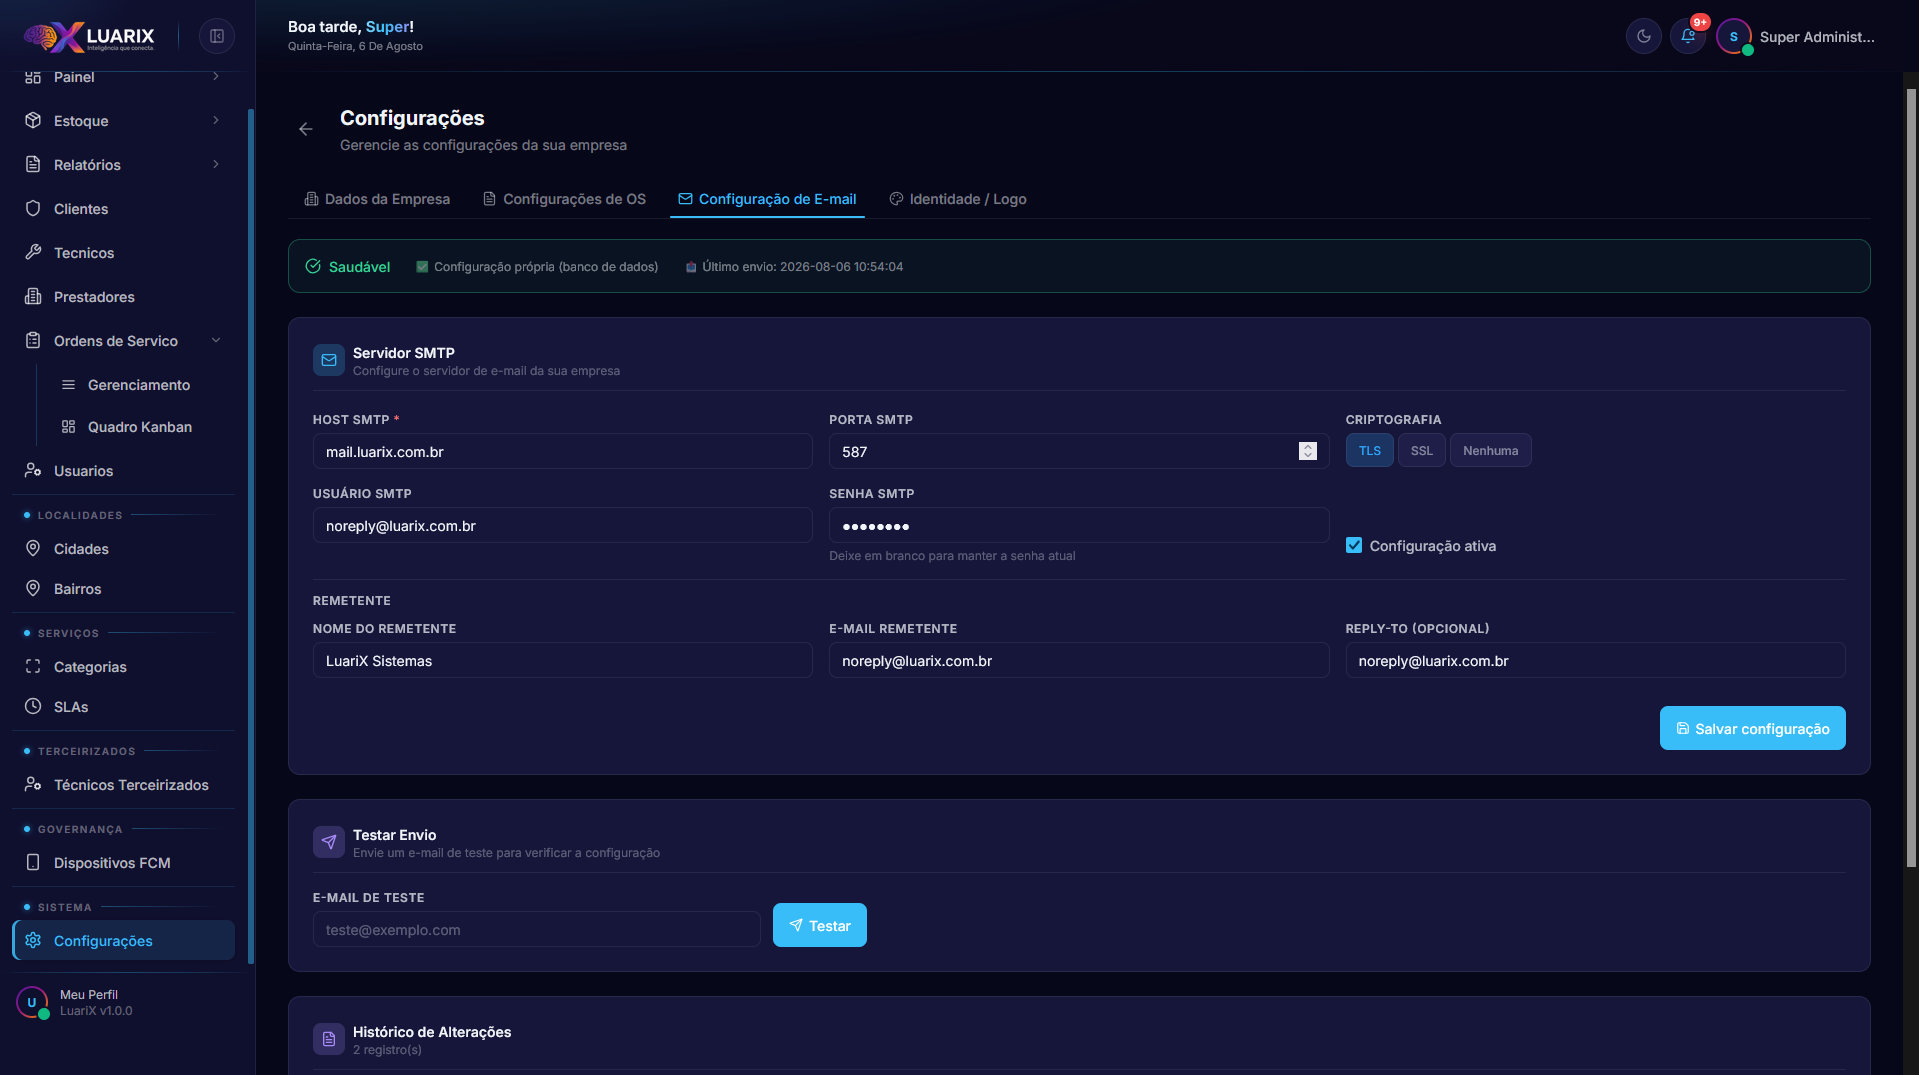
Task: Click the Usuário SMTP input field
Action: click(563, 525)
